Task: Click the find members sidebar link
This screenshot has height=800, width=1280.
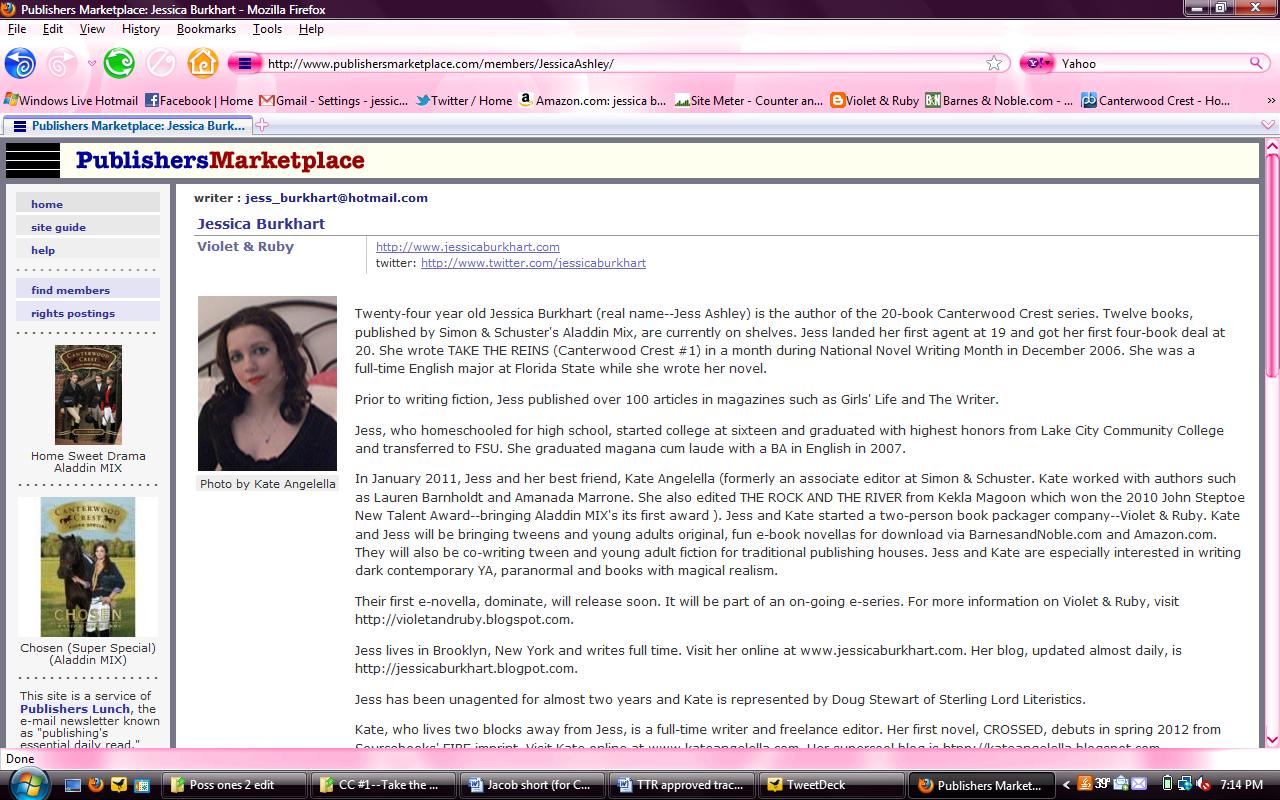Action: 70,290
